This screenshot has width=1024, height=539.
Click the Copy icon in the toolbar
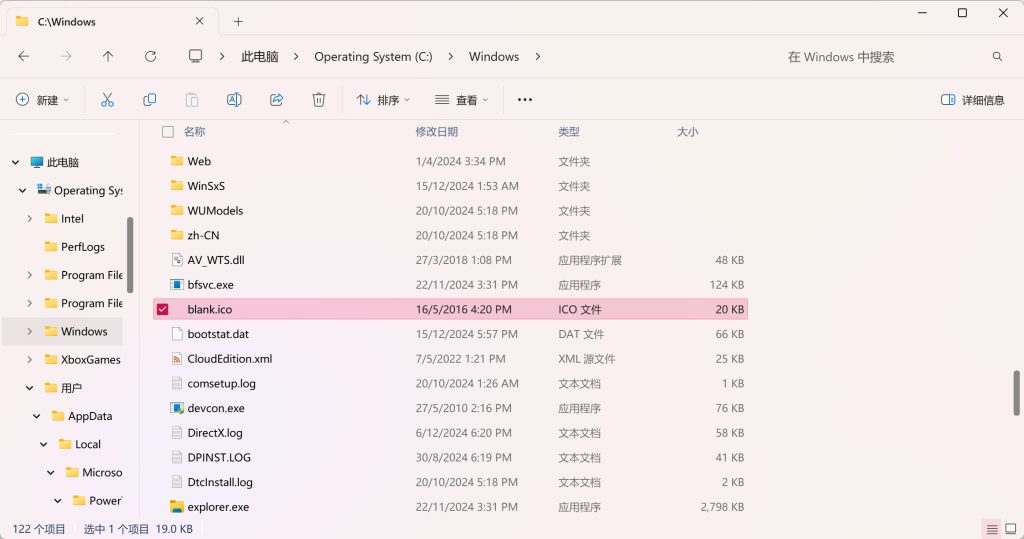pyautogui.click(x=150, y=100)
